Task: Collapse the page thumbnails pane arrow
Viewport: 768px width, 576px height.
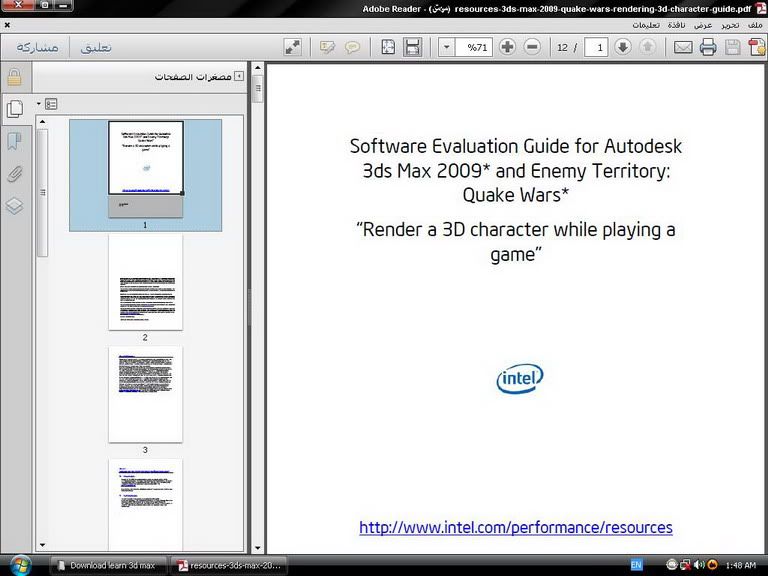Action: 239,76
